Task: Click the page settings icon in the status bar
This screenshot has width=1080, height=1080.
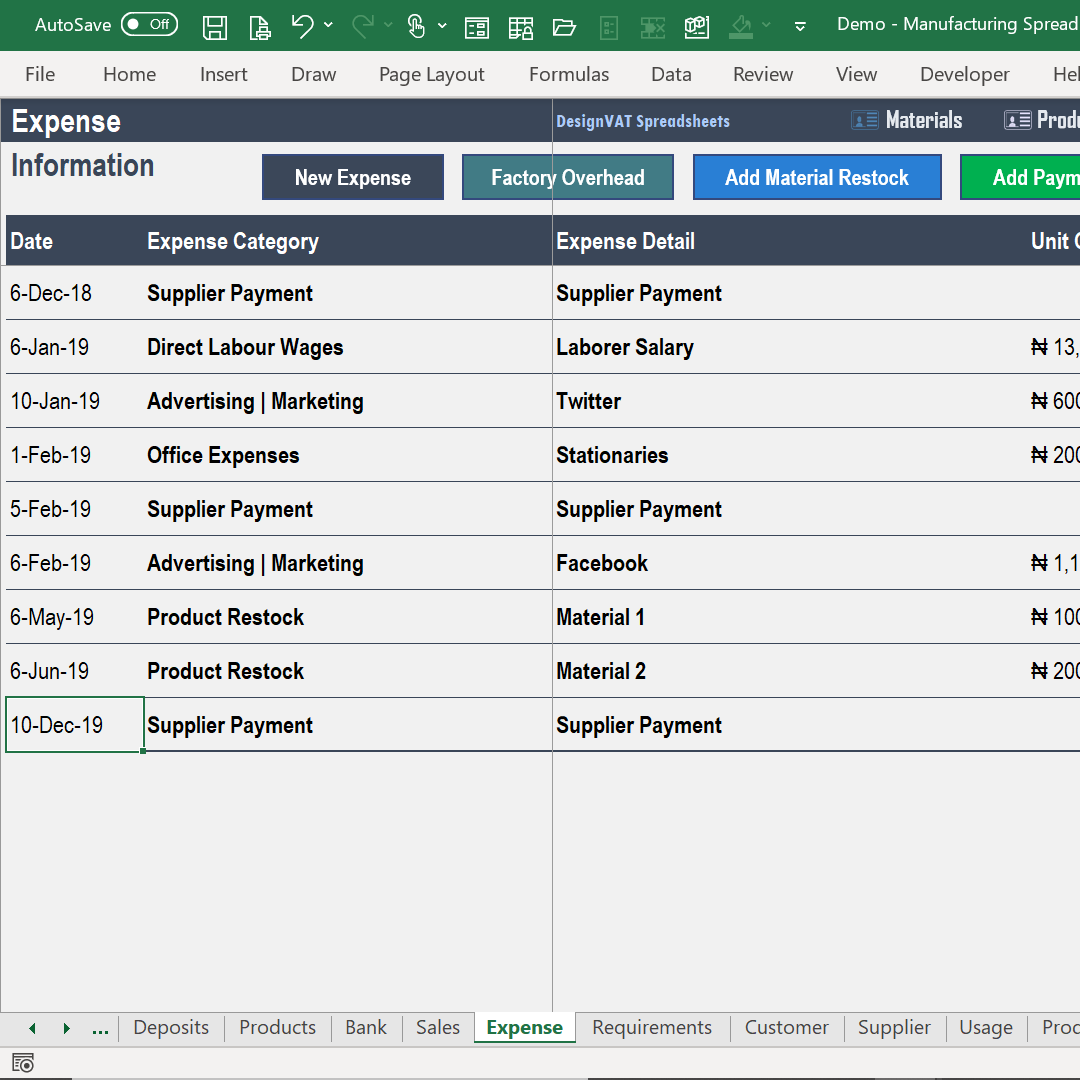Action: 22,1062
